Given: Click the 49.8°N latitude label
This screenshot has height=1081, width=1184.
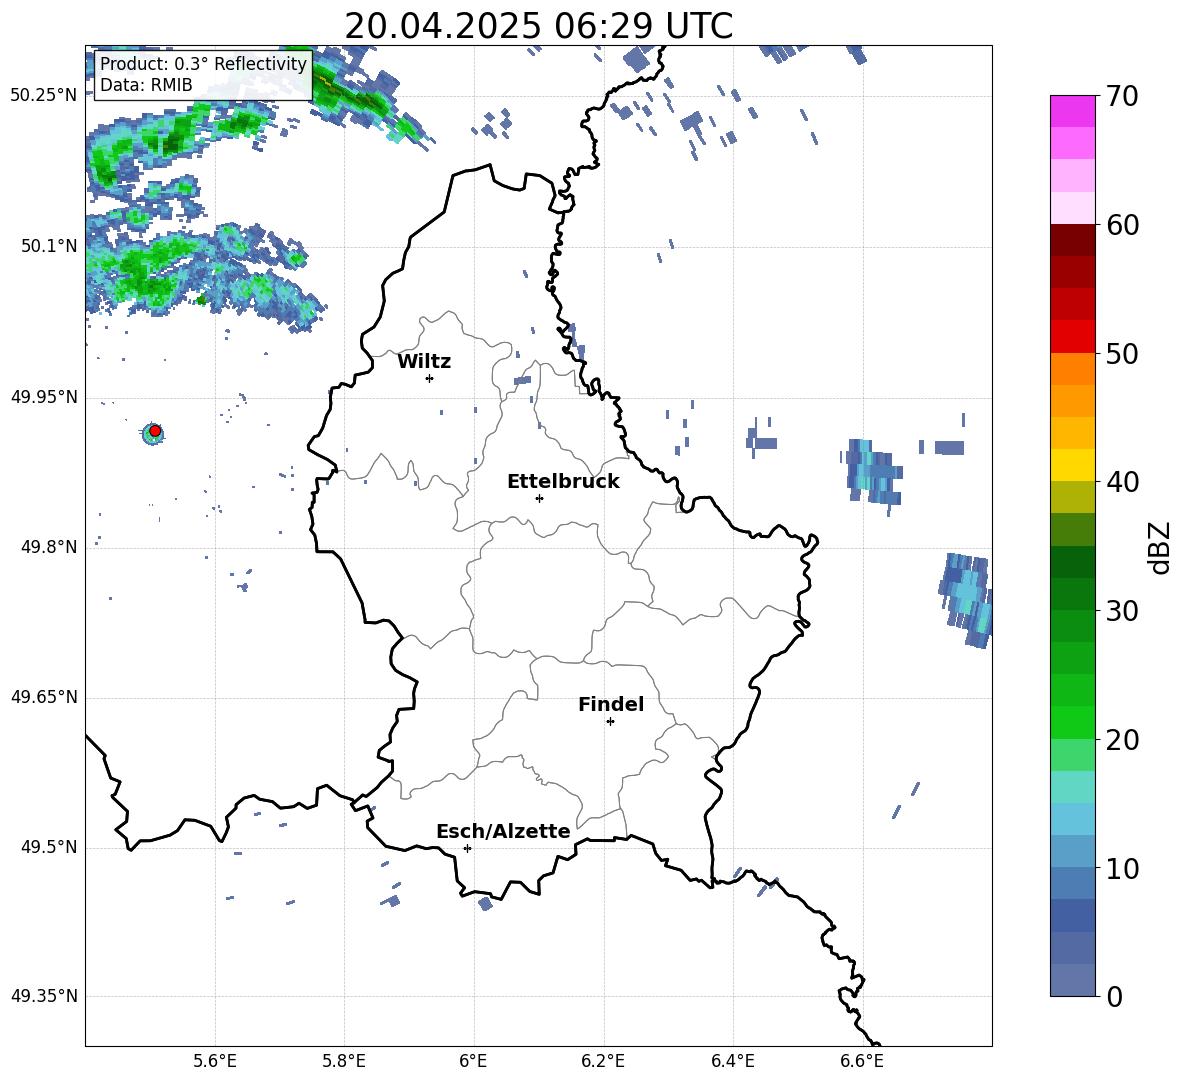Looking at the screenshot, I should pyautogui.click(x=49, y=547).
